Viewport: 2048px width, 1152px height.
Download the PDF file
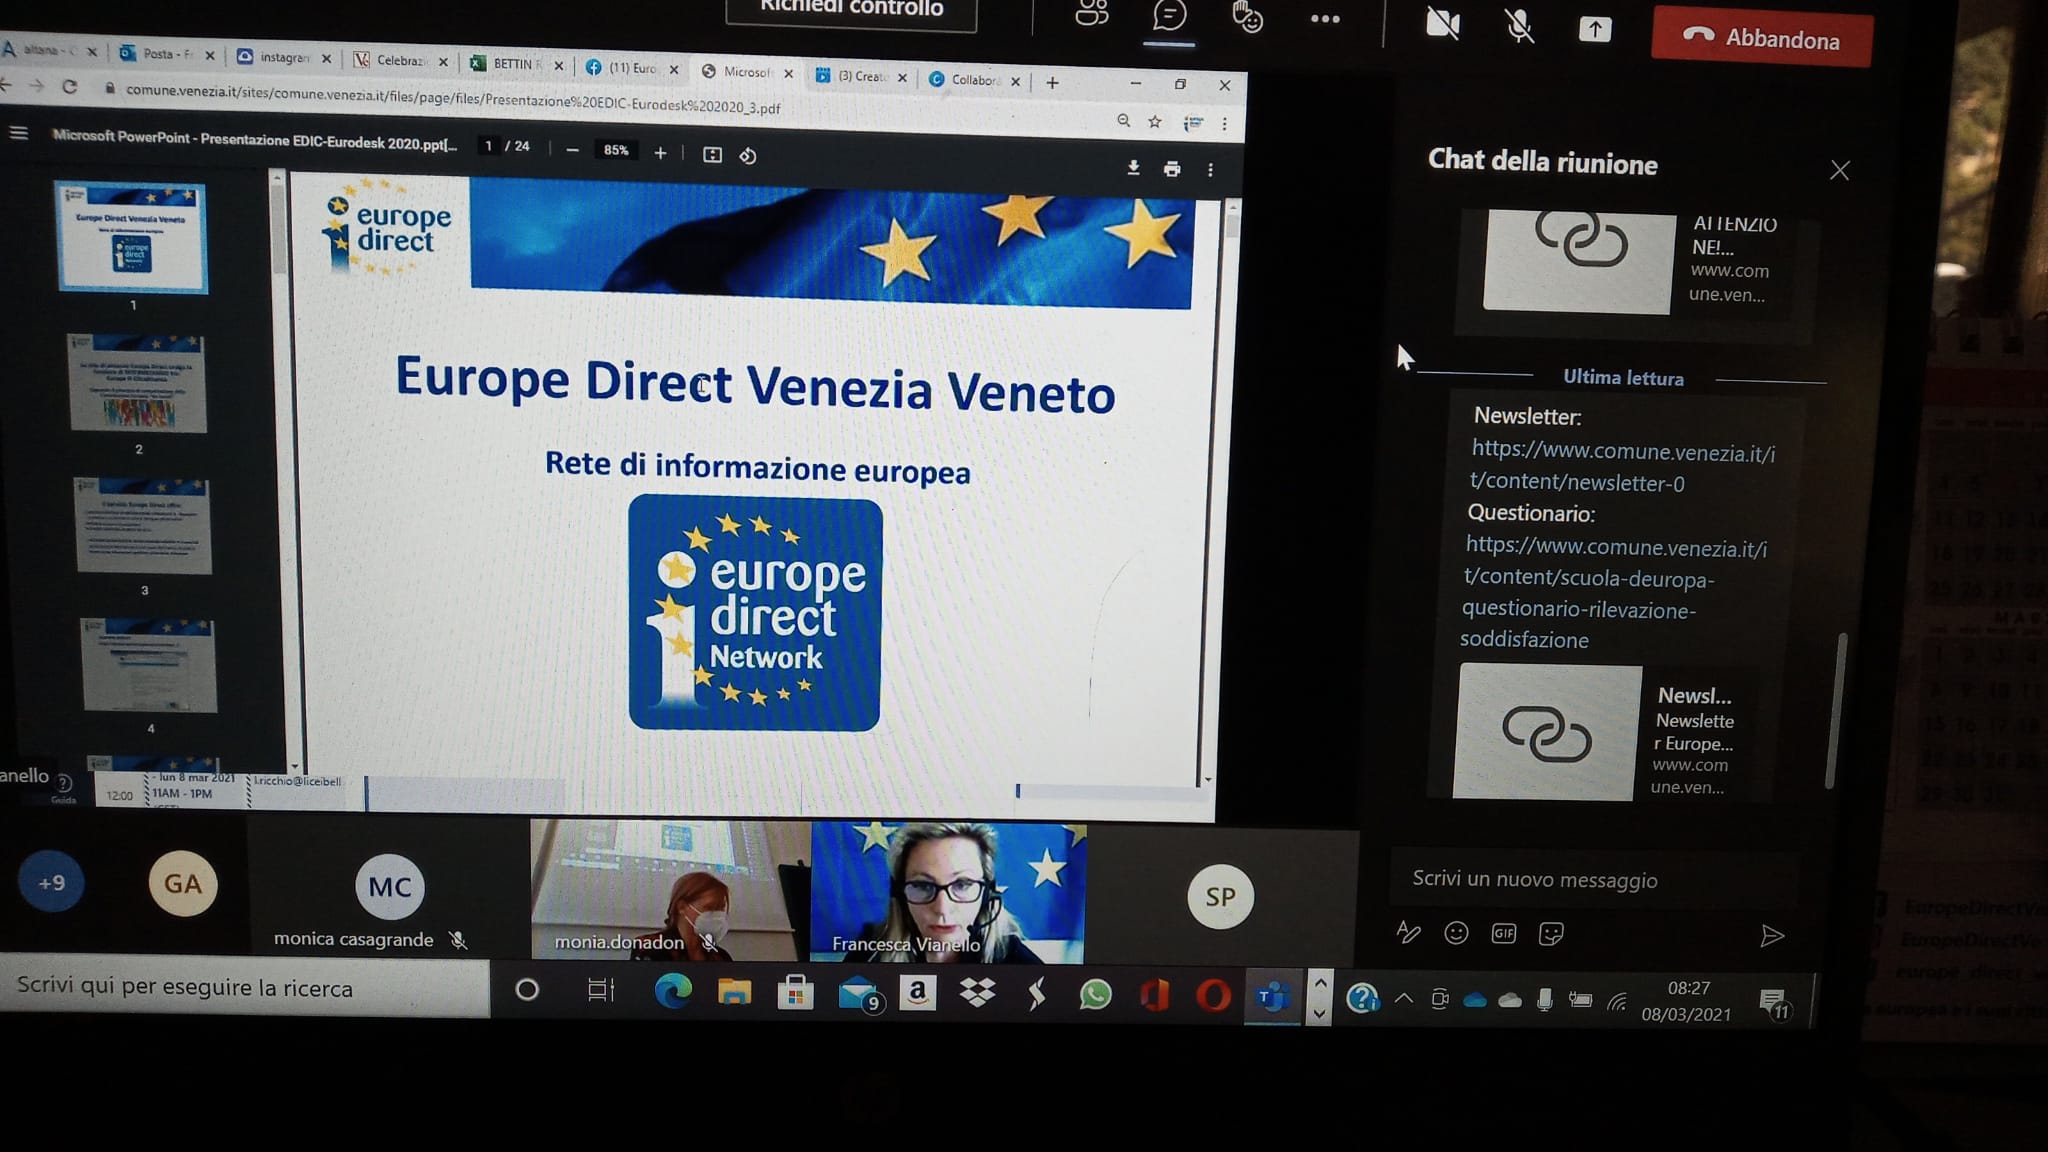coord(1133,168)
